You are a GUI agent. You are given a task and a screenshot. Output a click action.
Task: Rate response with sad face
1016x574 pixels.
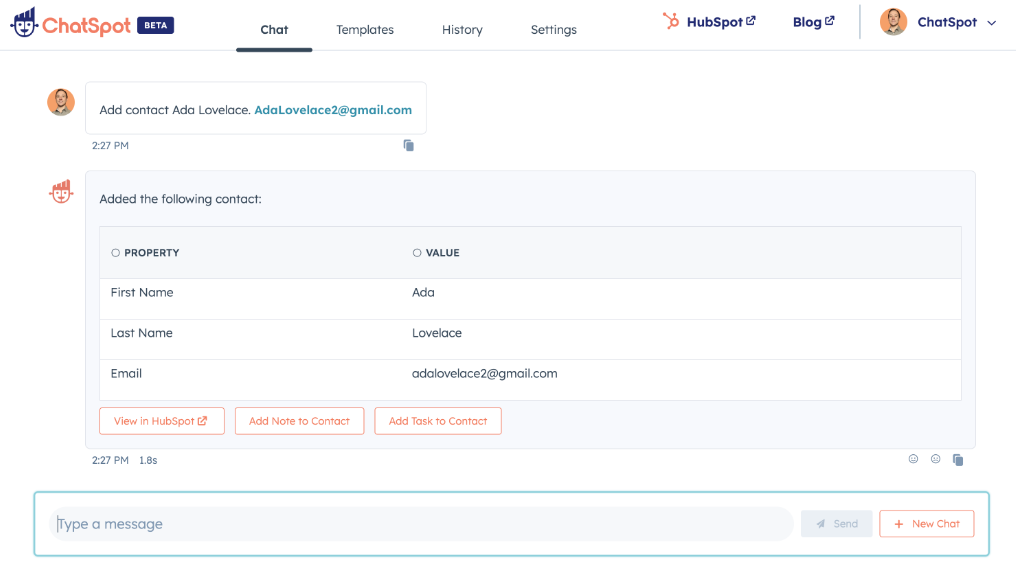pos(936,459)
